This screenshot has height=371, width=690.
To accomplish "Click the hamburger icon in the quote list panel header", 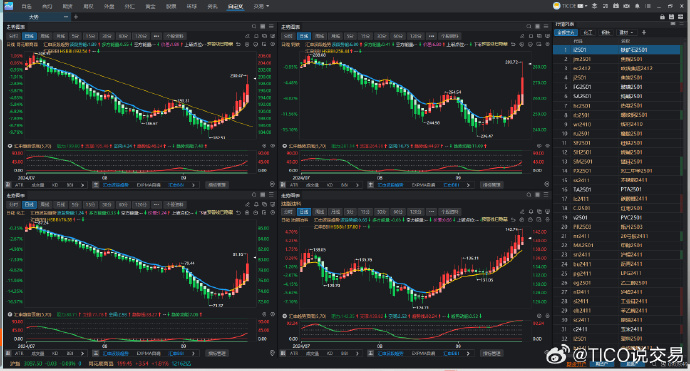I will (x=681, y=24).
